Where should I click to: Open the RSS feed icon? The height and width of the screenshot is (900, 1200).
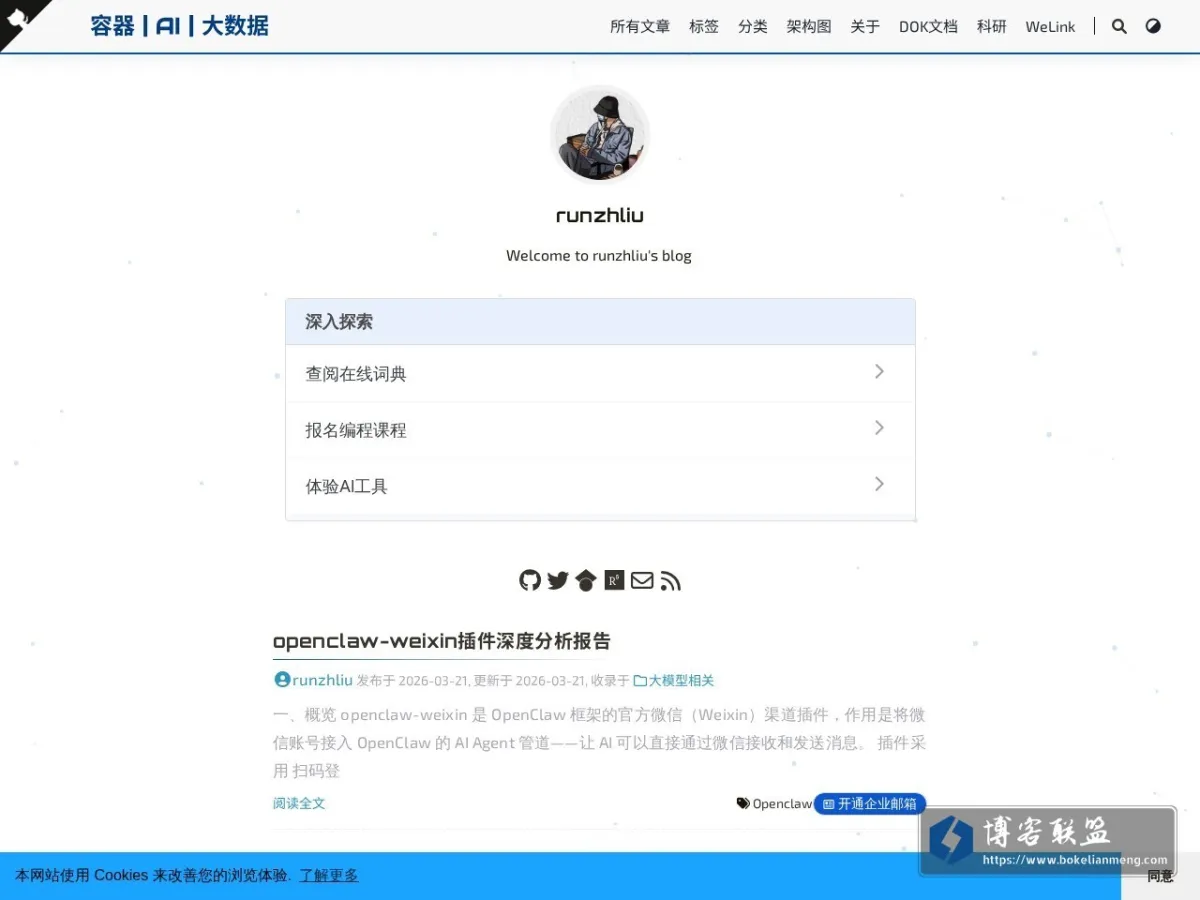pos(671,581)
